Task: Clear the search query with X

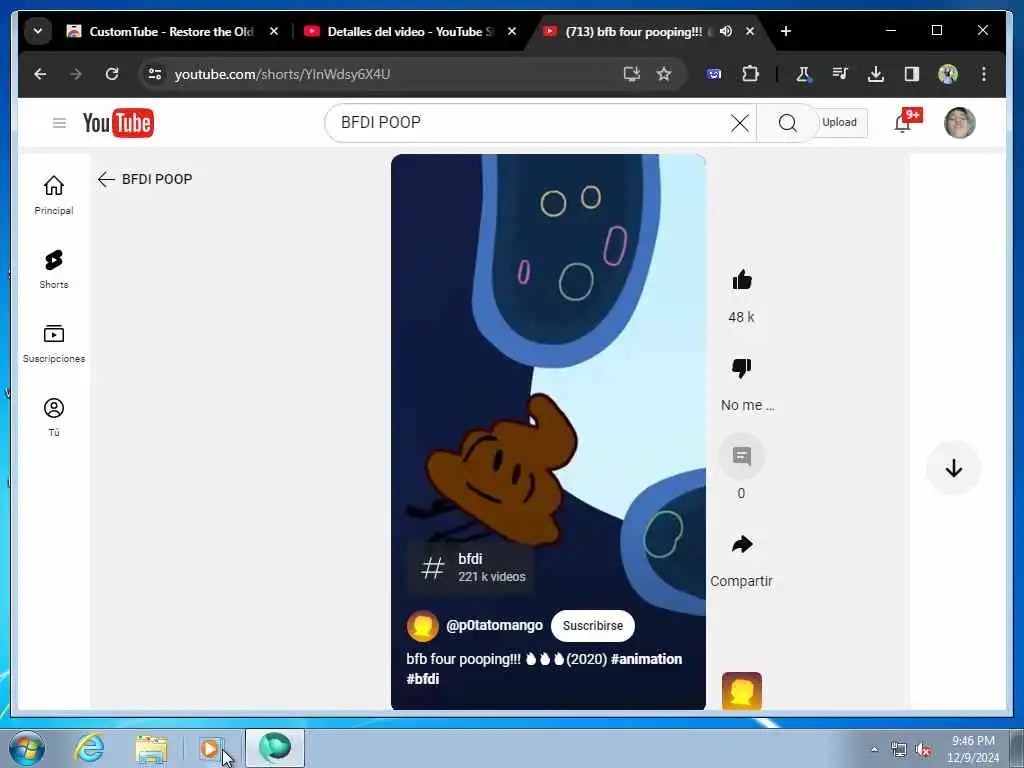Action: (739, 123)
